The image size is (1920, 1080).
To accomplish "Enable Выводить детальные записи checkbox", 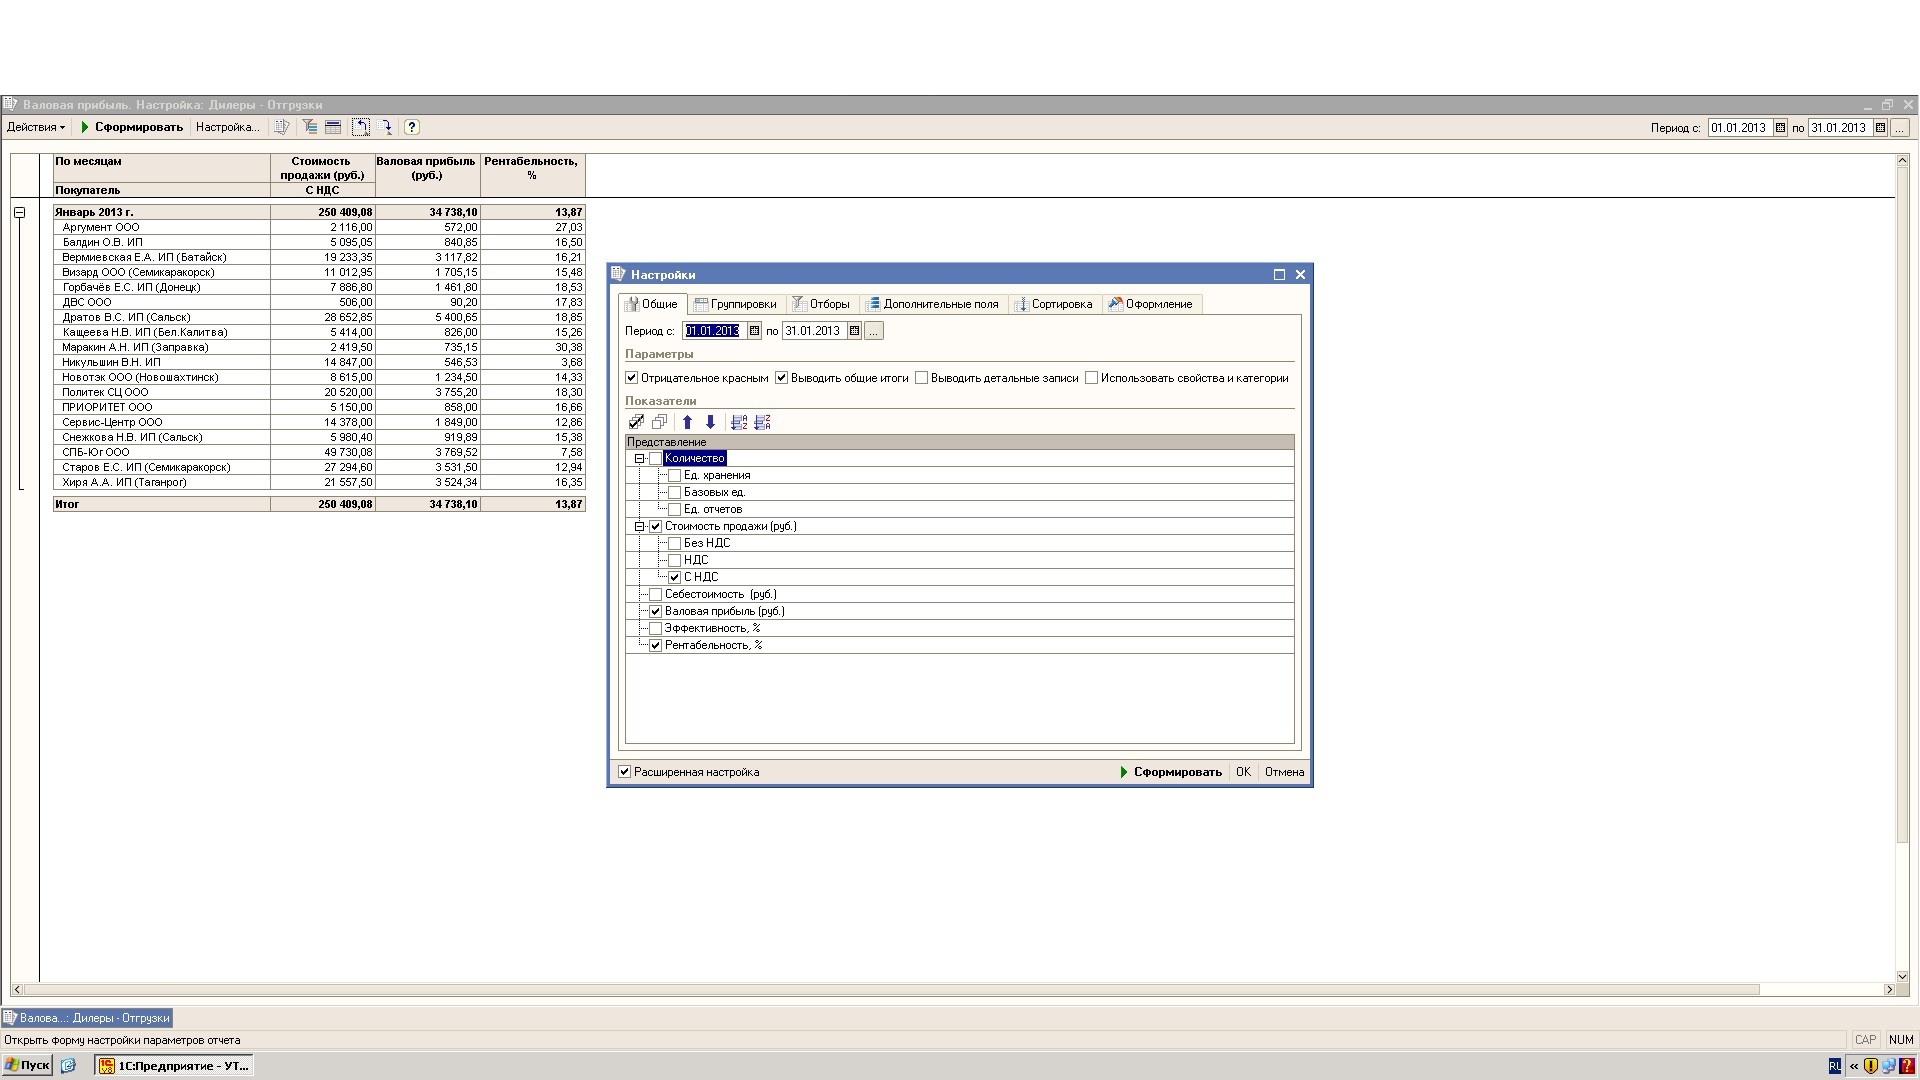I will 922,378.
